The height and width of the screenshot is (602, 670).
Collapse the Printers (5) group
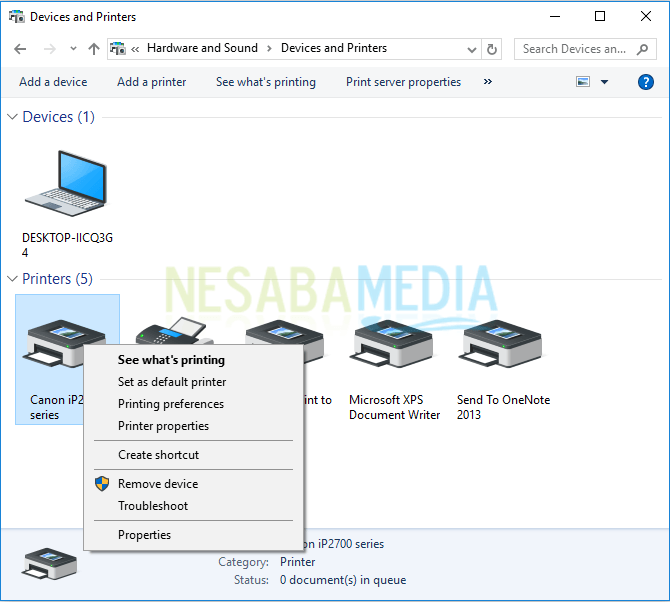12,279
